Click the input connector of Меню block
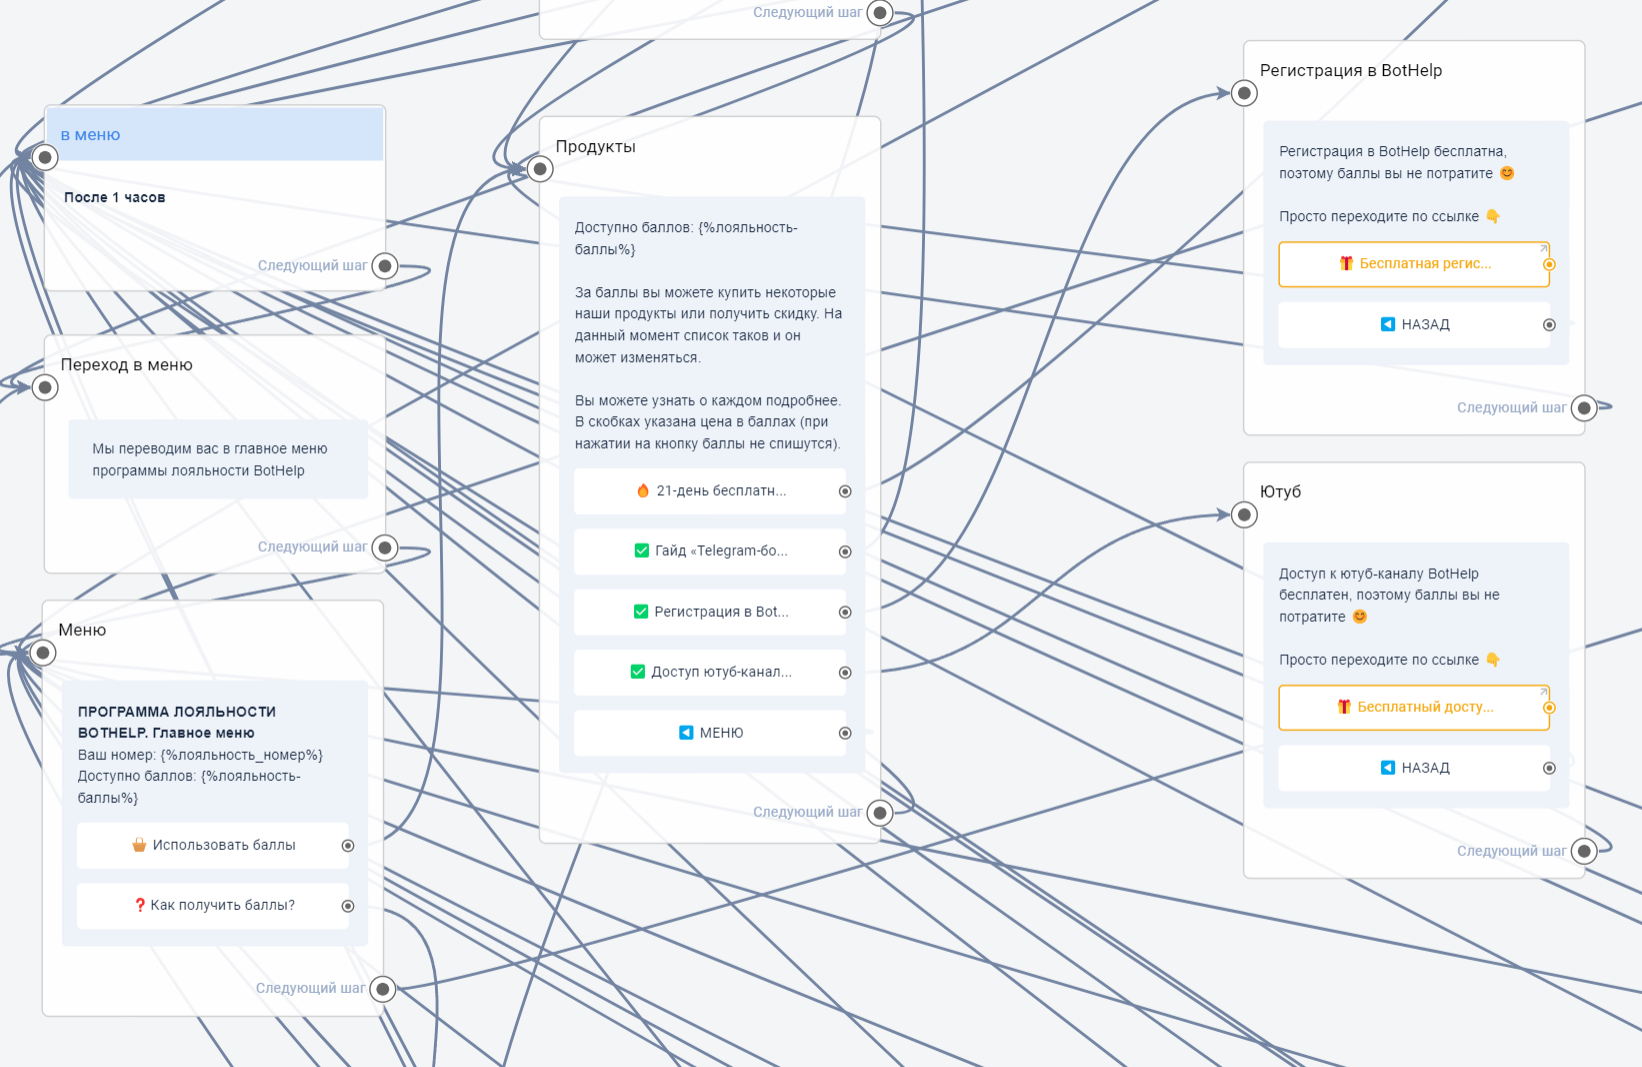The image size is (1642, 1067). pyautogui.click(x=43, y=653)
